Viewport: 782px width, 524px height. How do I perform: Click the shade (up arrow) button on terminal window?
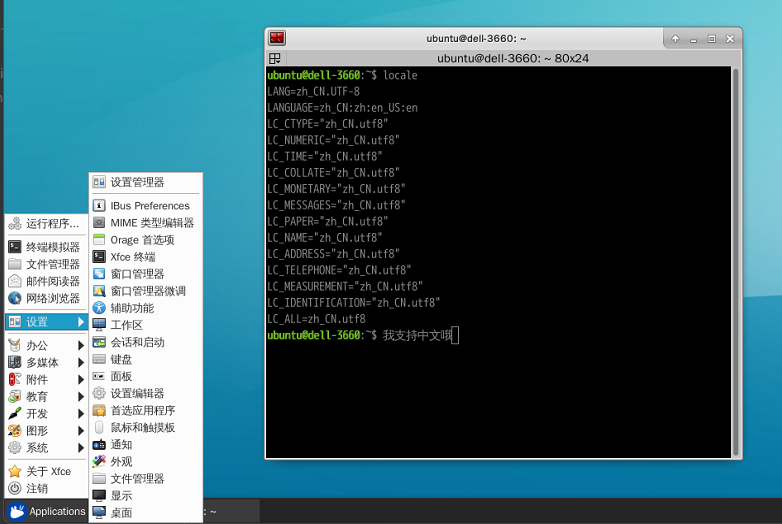tap(675, 38)
